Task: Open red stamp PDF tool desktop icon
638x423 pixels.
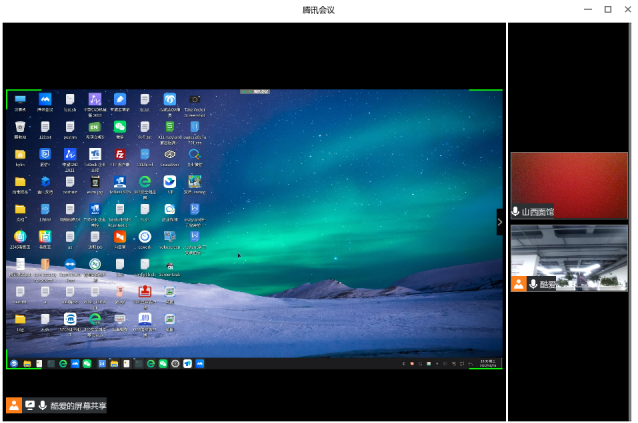Action: coord(144,292)
